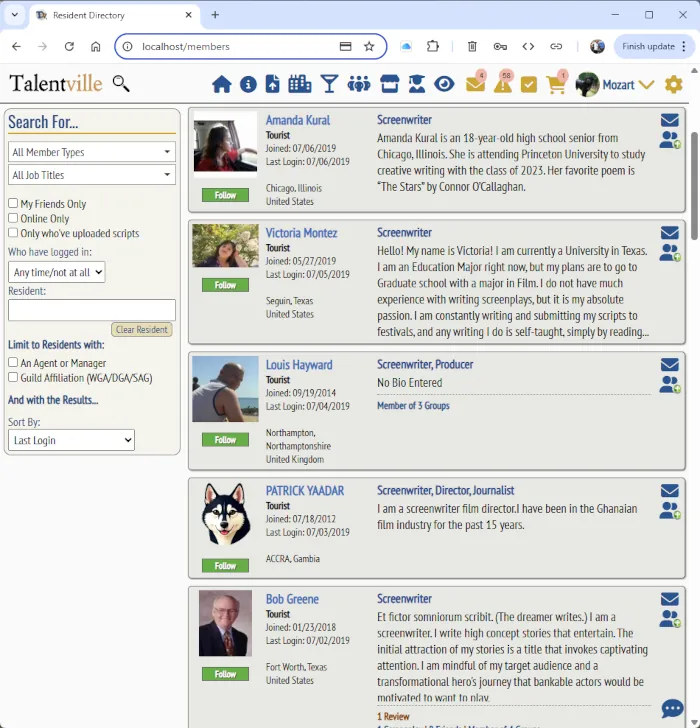Follow Victoria Montez
Image resolution: width=700 pixels, height=728 pixels.
click(x=225, y=285)
